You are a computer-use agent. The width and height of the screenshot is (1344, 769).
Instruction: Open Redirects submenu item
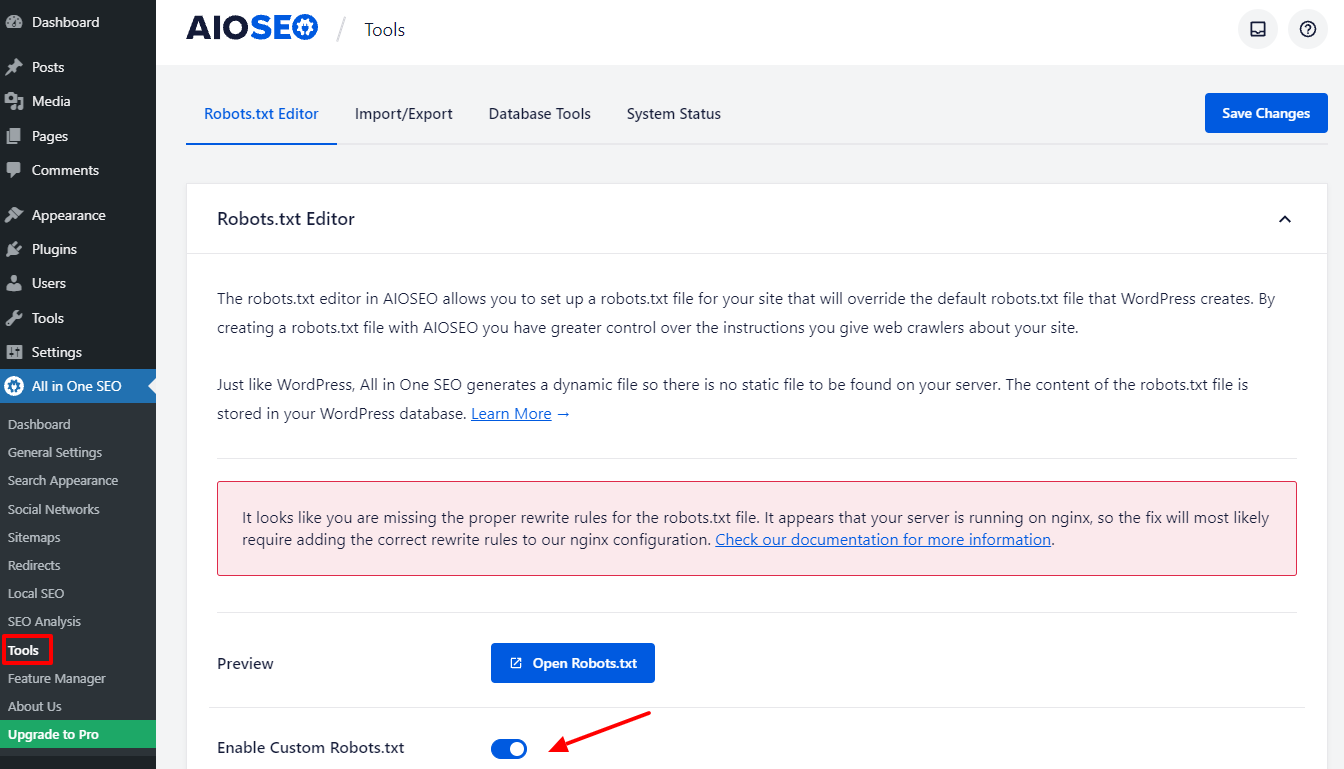(x=34, y=565)
